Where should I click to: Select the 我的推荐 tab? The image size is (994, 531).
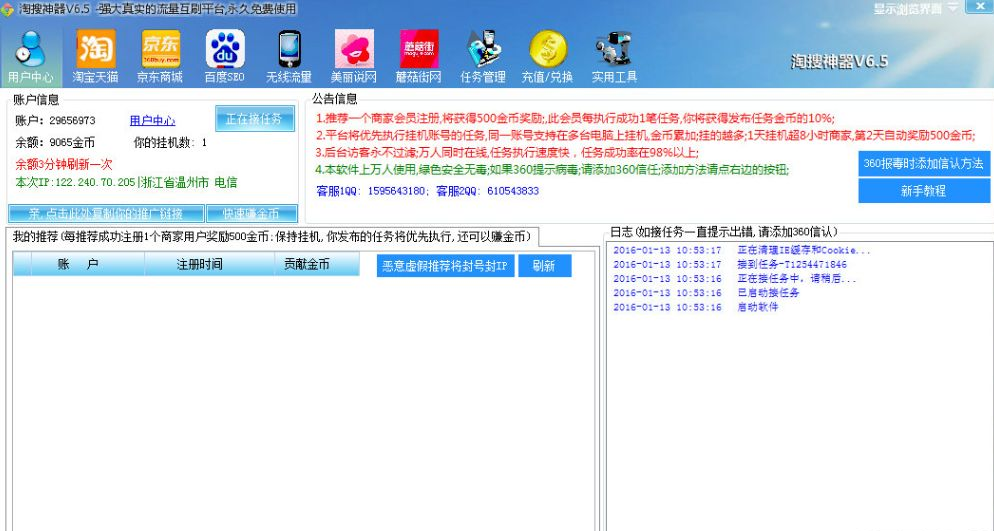tap(270, 237)
